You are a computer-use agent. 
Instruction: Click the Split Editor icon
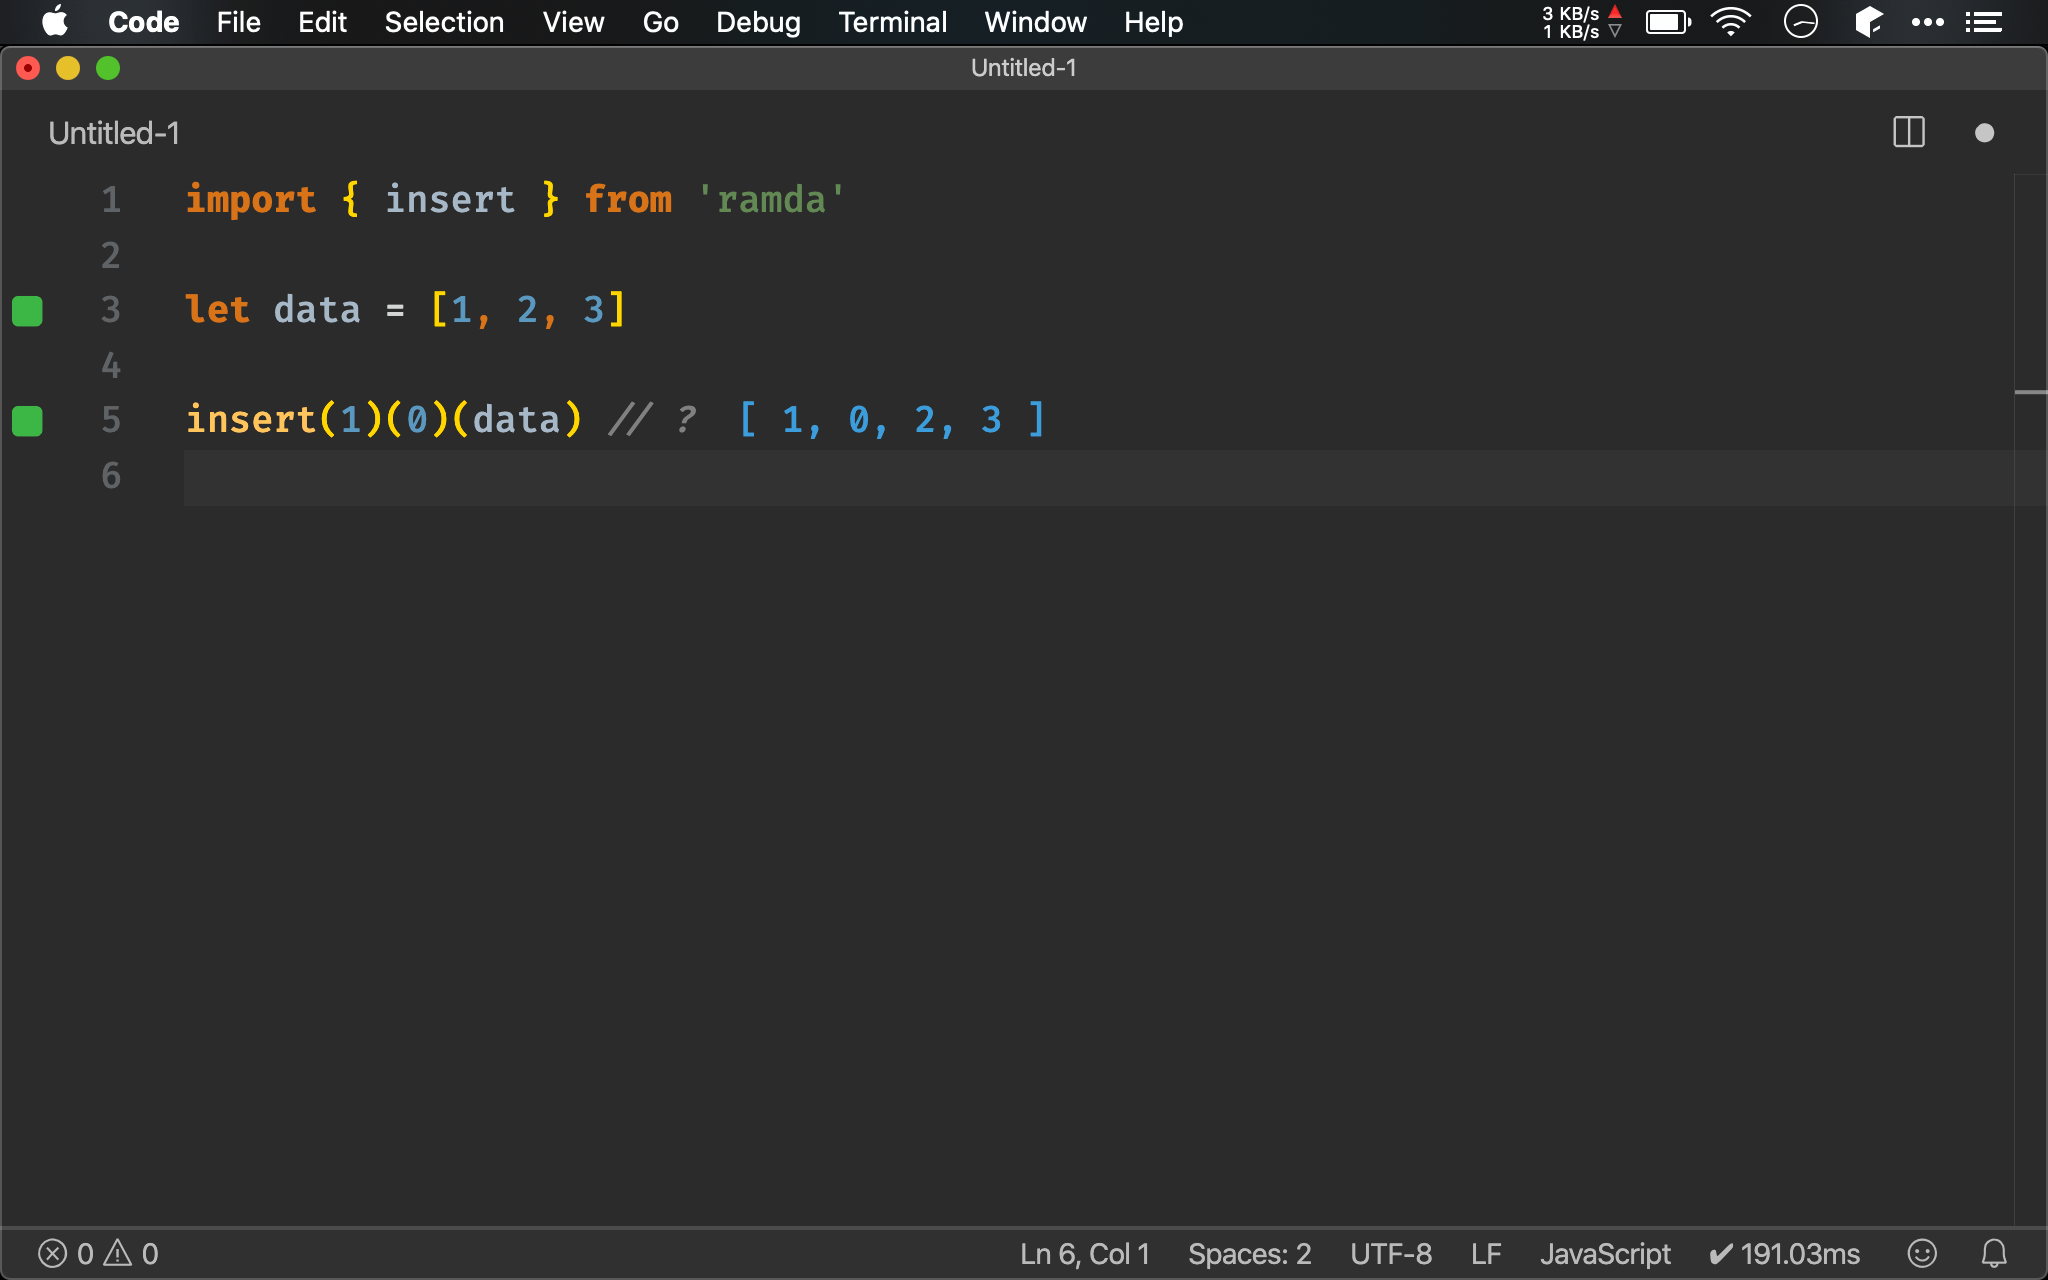[x=1909, y=132]
